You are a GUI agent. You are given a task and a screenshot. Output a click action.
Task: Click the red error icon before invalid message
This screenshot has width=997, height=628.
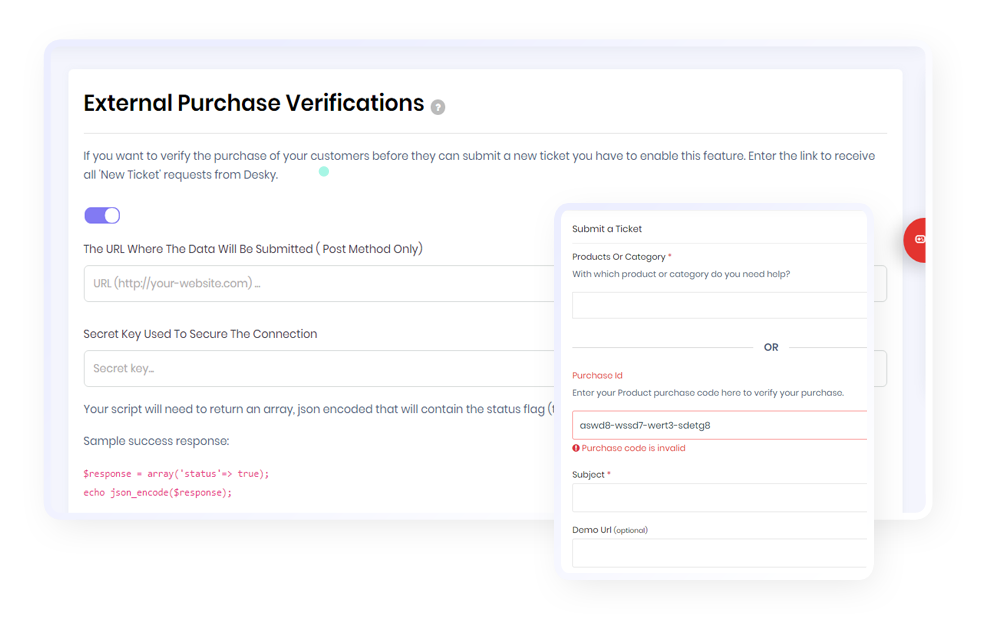click(x=576, y=448)
